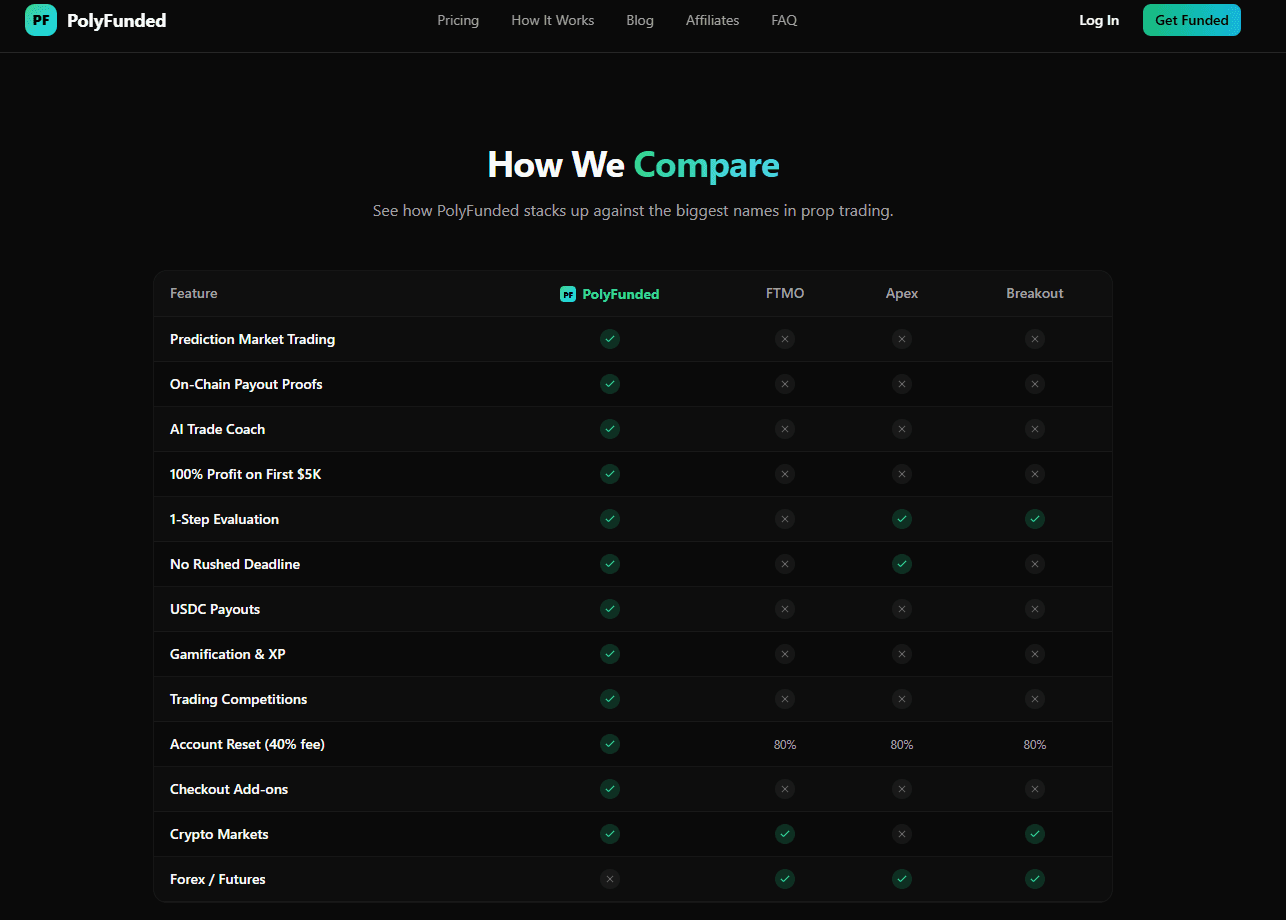This screenshot has width=1286, height=920.
Task: Click the 80% value under Apex for Account Reset
Action: pos(902,744)
